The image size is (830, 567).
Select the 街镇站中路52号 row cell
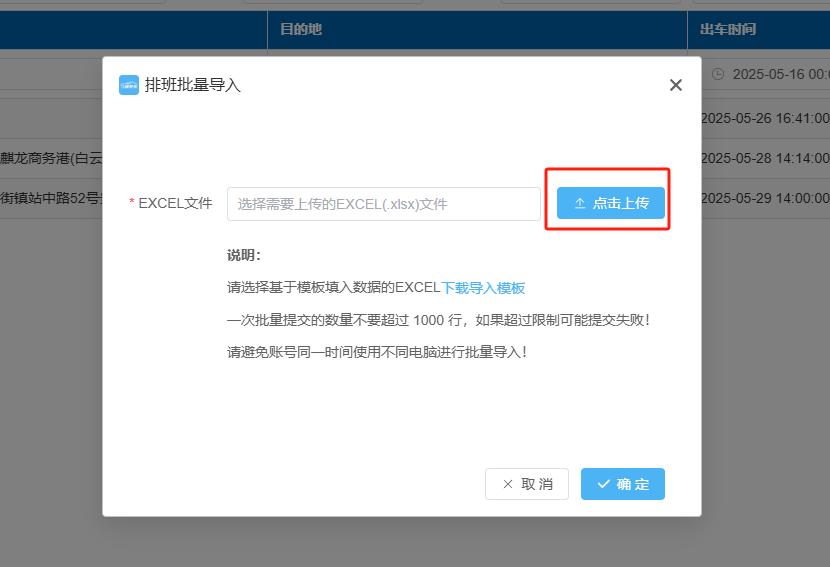51,198
